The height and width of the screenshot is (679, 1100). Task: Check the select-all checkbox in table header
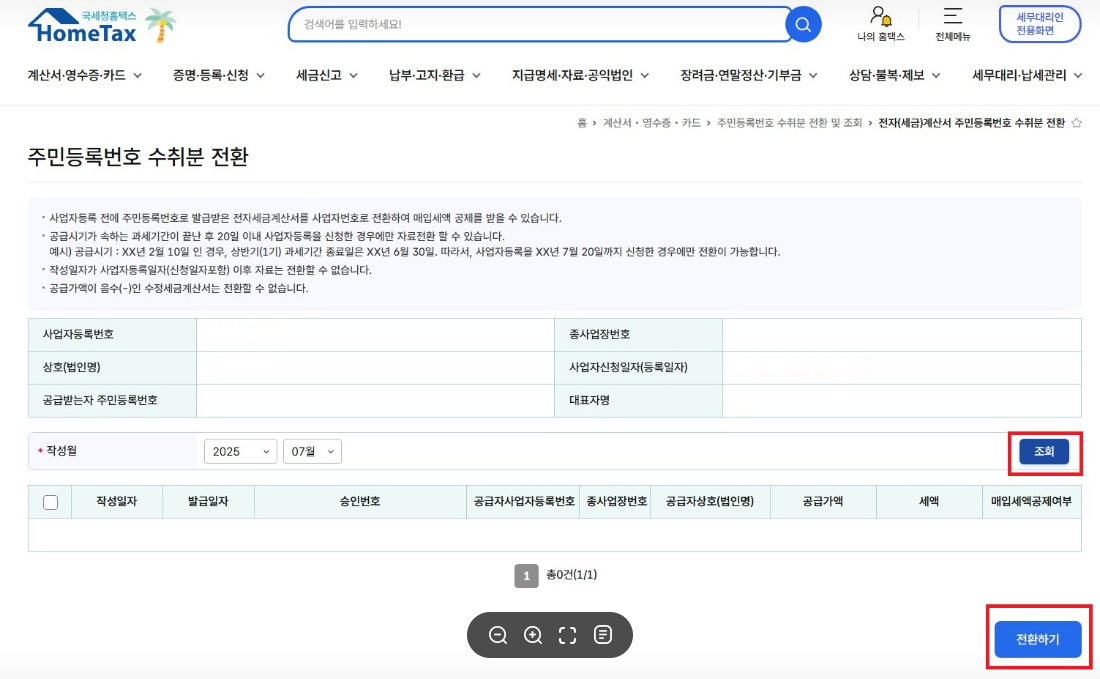(x=50, y=502)
